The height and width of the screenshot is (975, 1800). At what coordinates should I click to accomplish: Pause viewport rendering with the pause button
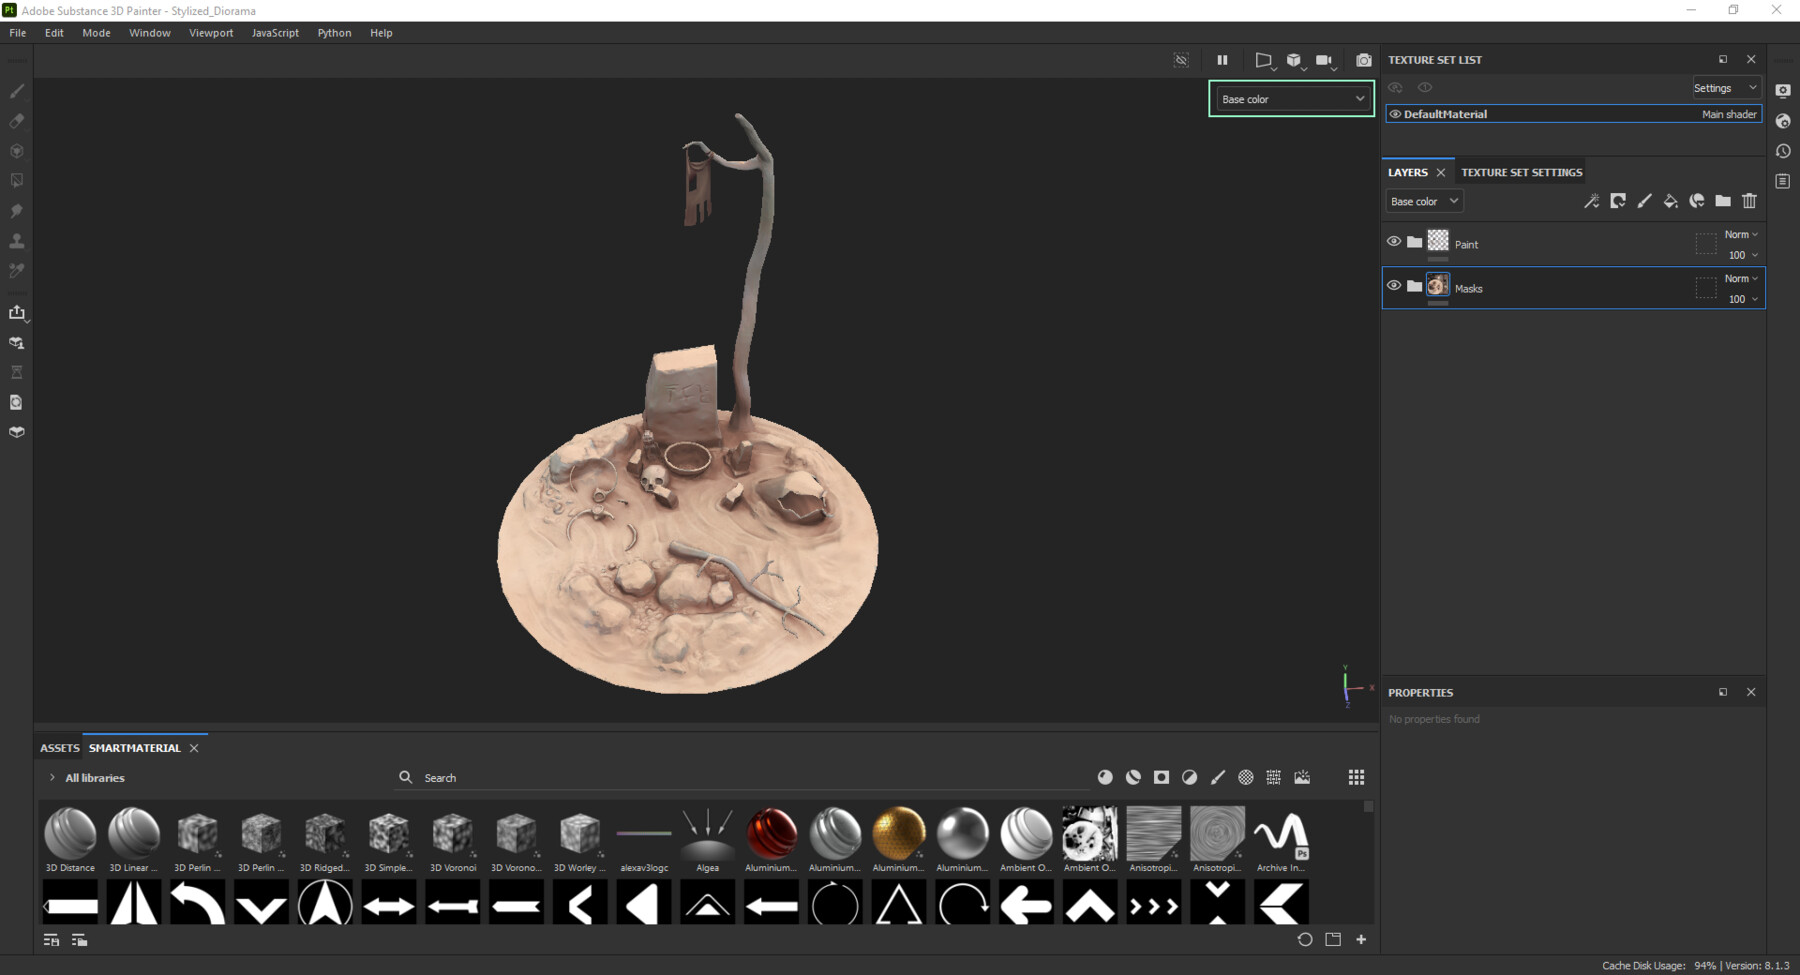click(x=1222, y=60)
